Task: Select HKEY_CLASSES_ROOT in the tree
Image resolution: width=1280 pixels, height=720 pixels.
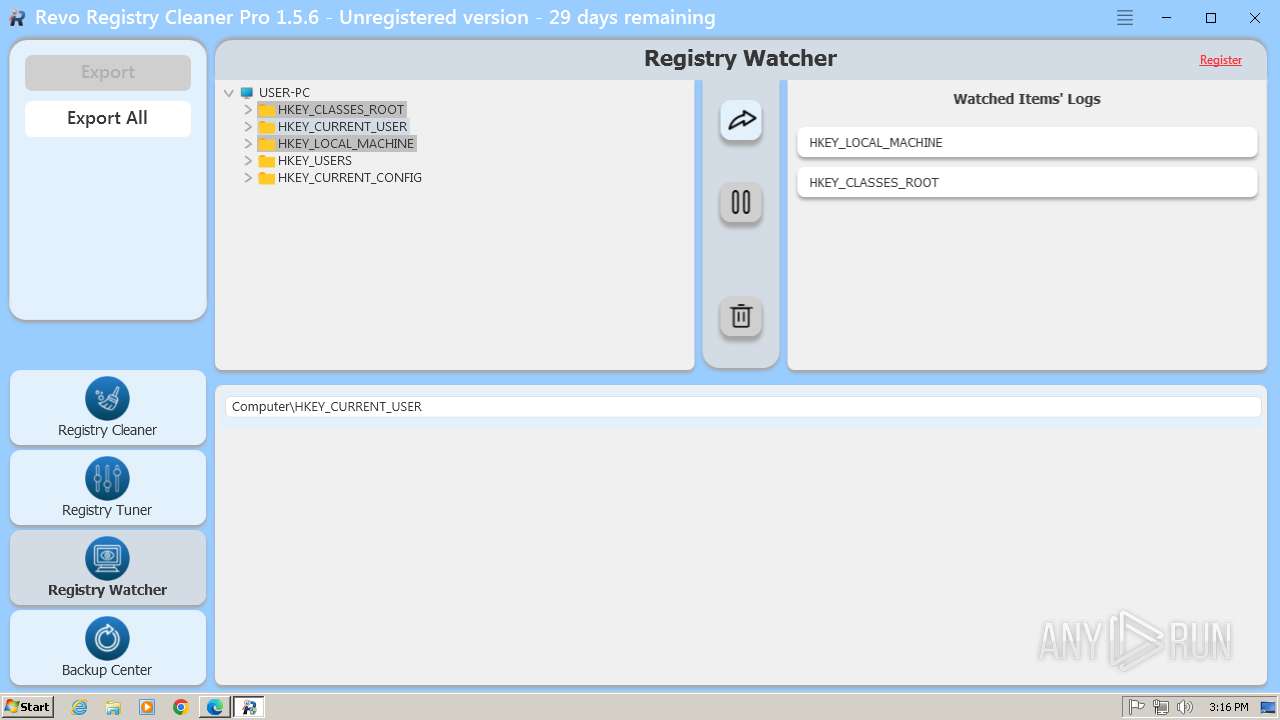Action: pos(341,110)
